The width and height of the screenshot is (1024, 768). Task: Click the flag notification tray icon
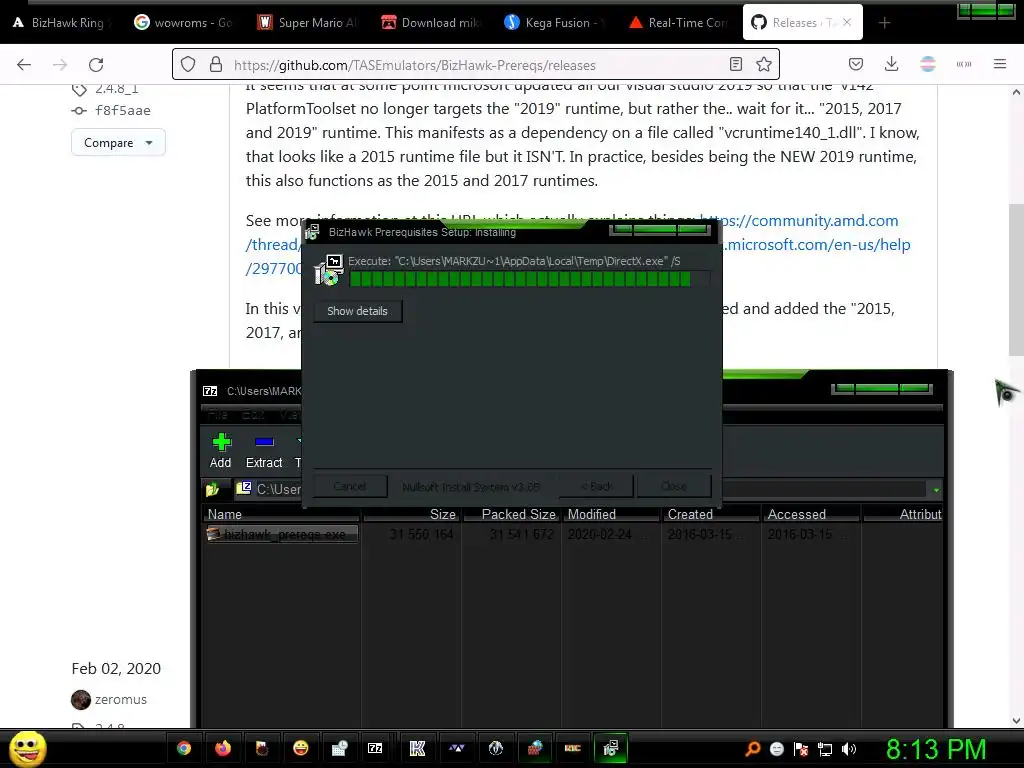[801, 749]
